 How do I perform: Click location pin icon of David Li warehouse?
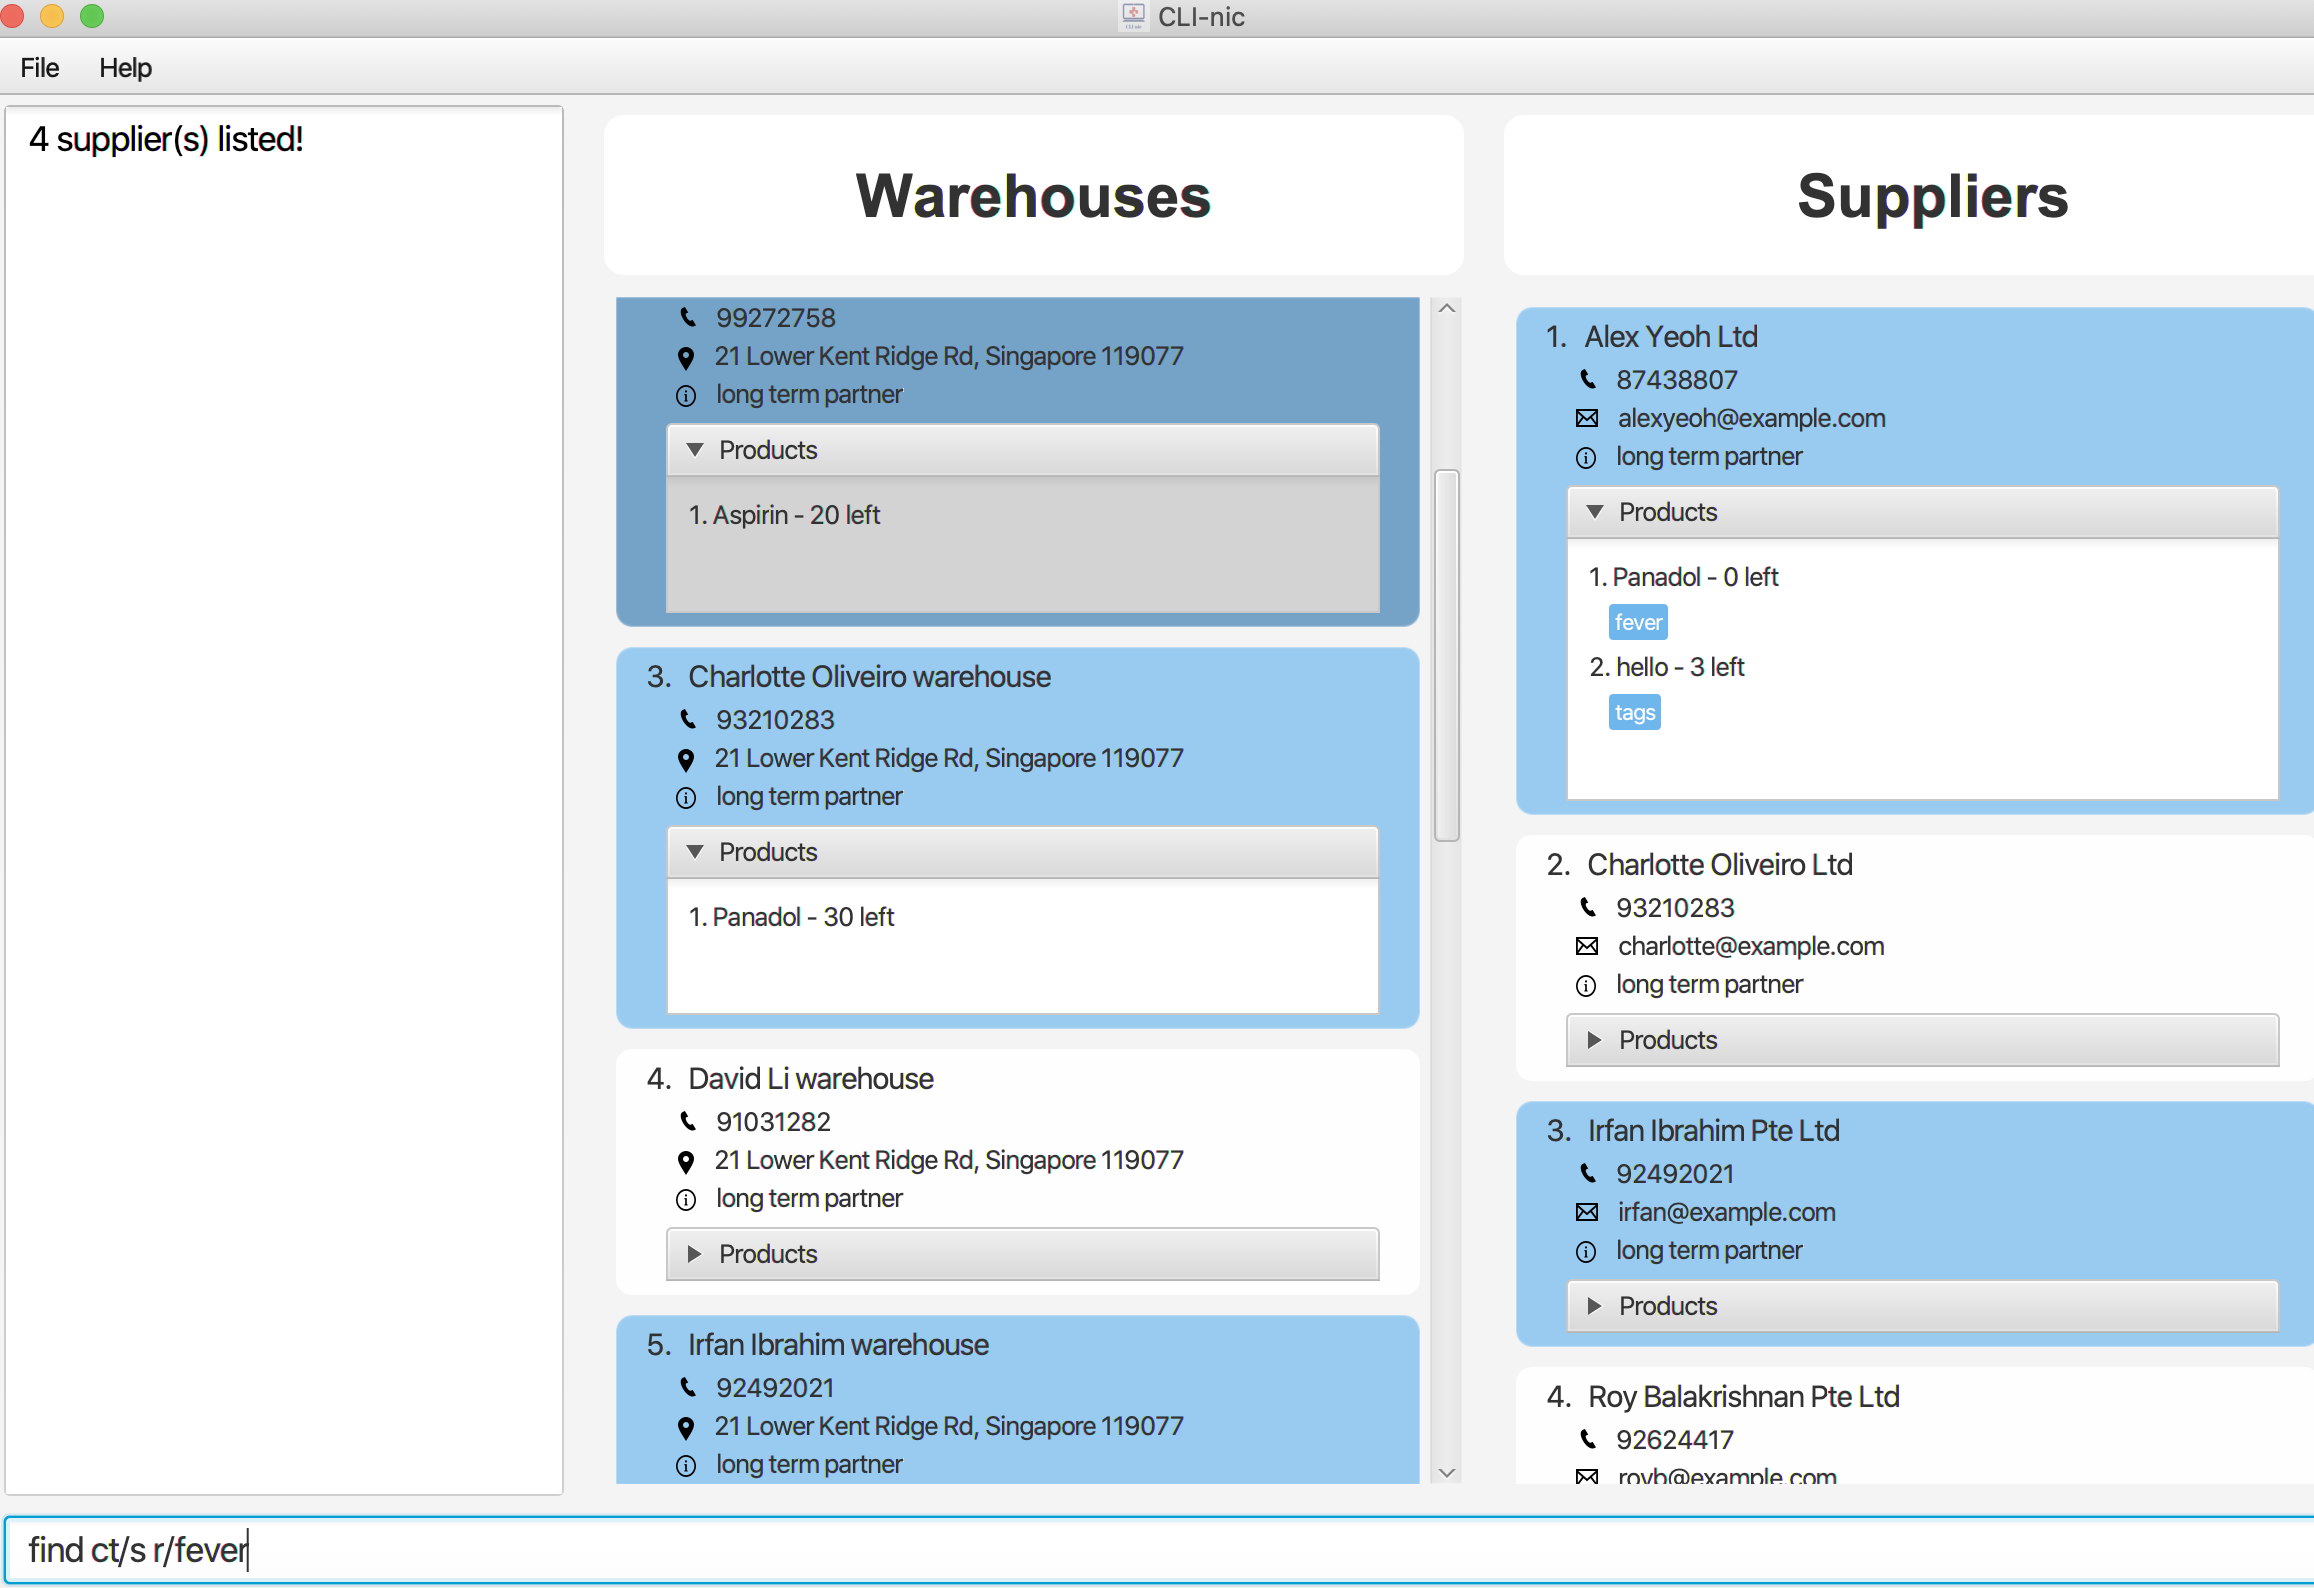pyautogui.click(x=686, y=1161)
